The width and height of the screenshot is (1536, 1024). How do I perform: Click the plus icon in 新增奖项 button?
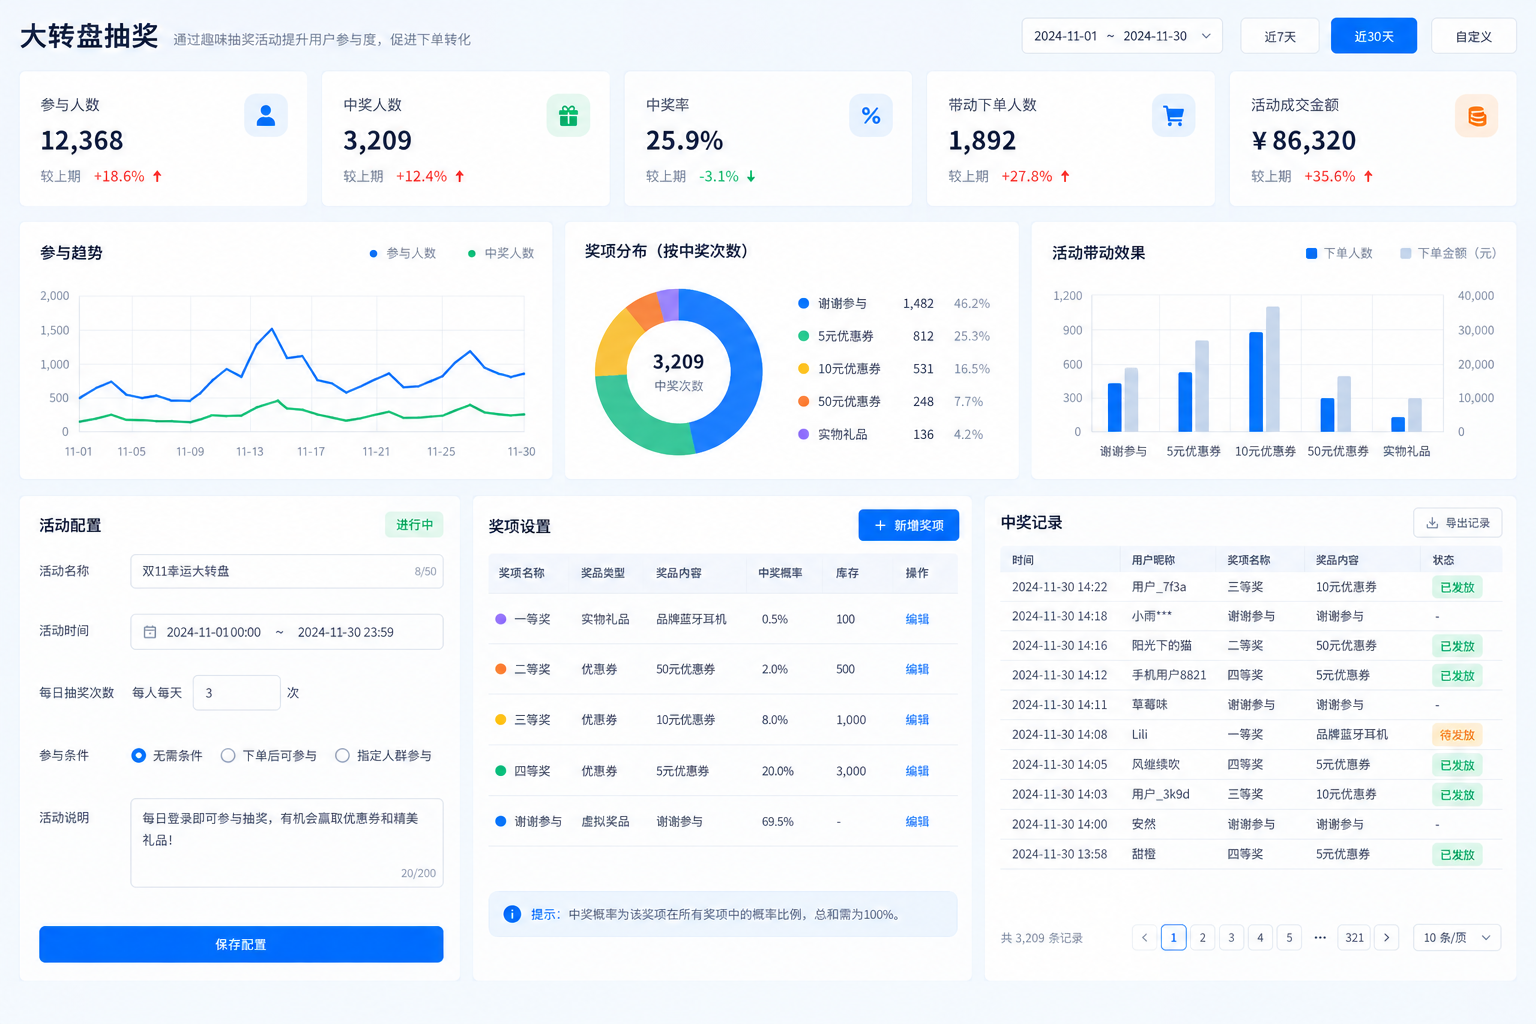880,525
